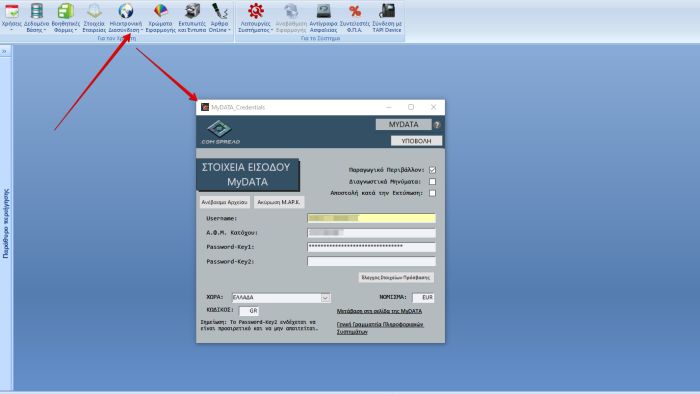This screenshot has width=700, height=394.
Task: Tick Αποστολή κατά την Εκτύπωση checkbox
Action: click(x=432, y=193)
